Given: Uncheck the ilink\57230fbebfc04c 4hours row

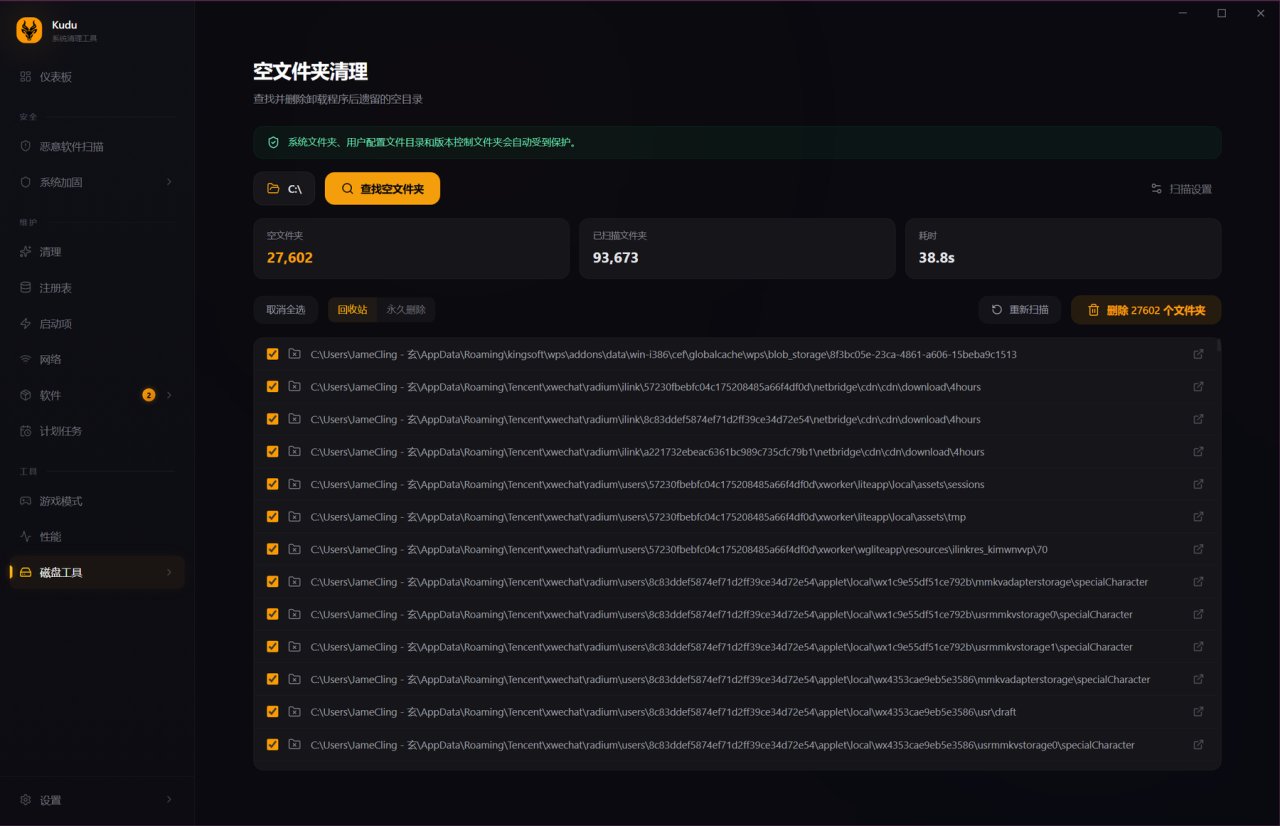Looking at the screenshot, I should pos(272,387).
